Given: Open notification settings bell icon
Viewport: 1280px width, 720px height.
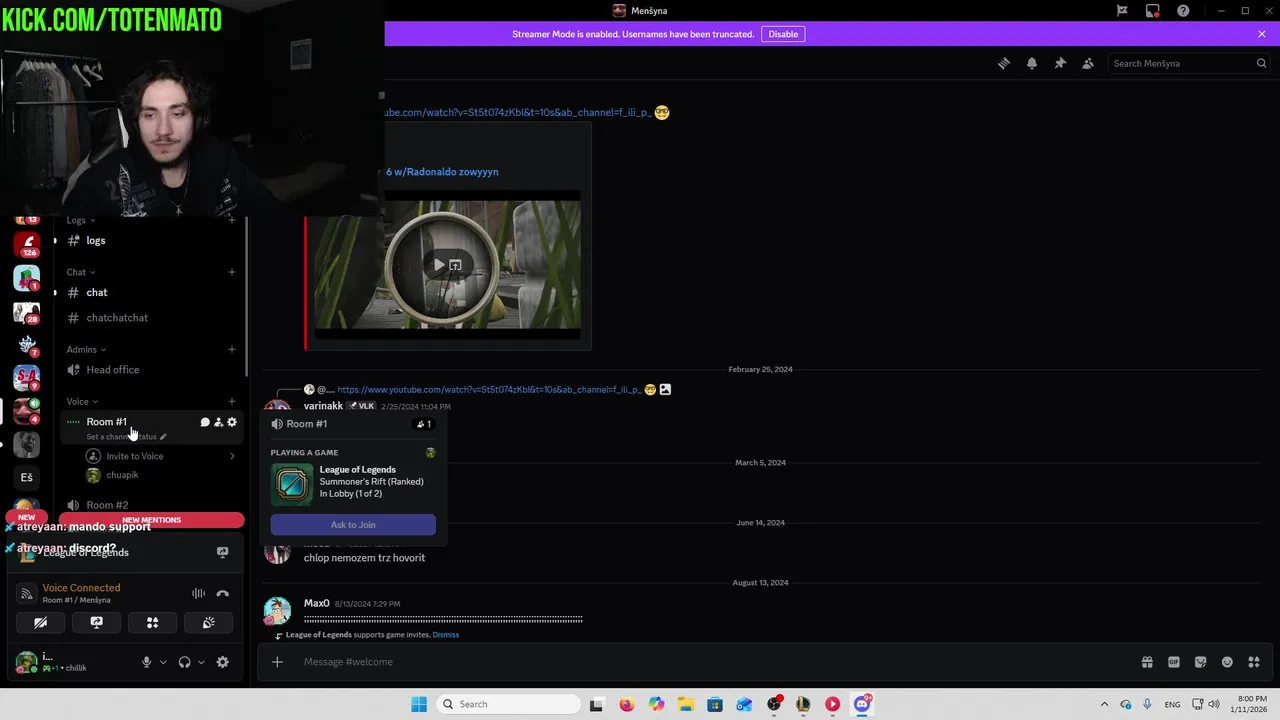Looking at the screenshot, I should coord(1032,63).
